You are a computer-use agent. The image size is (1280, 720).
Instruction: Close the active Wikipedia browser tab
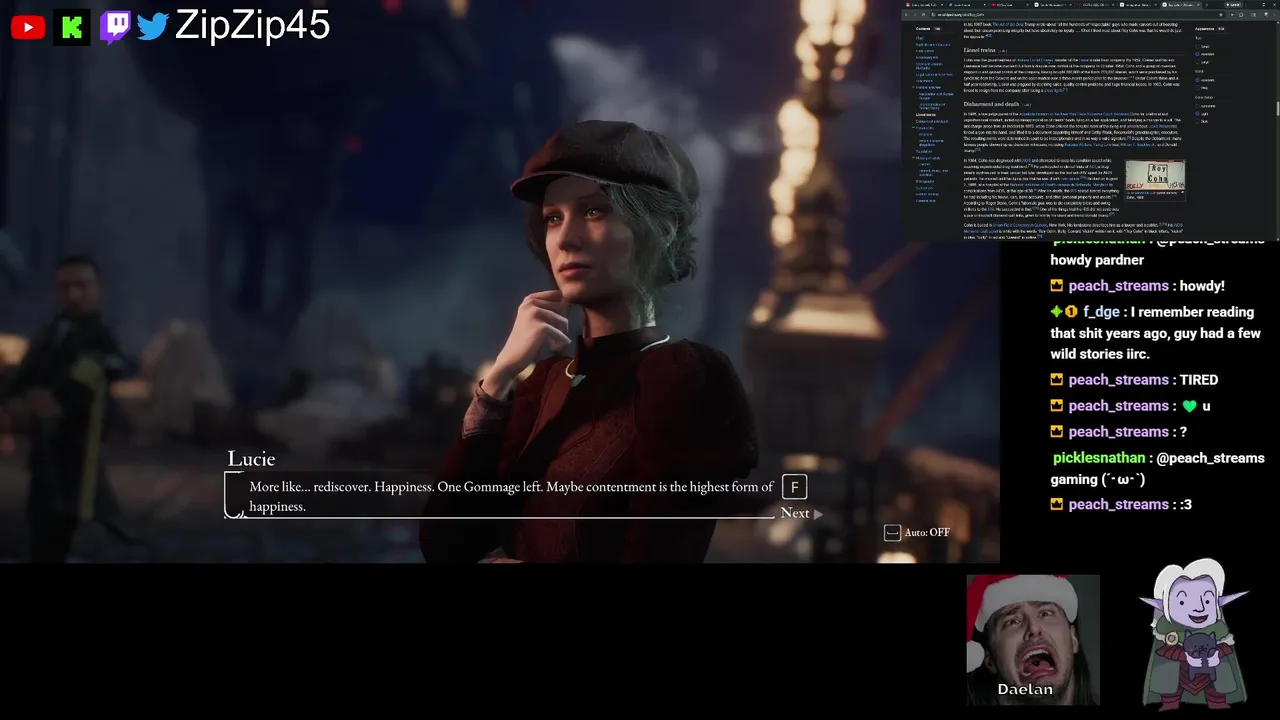pos(1198,5)
